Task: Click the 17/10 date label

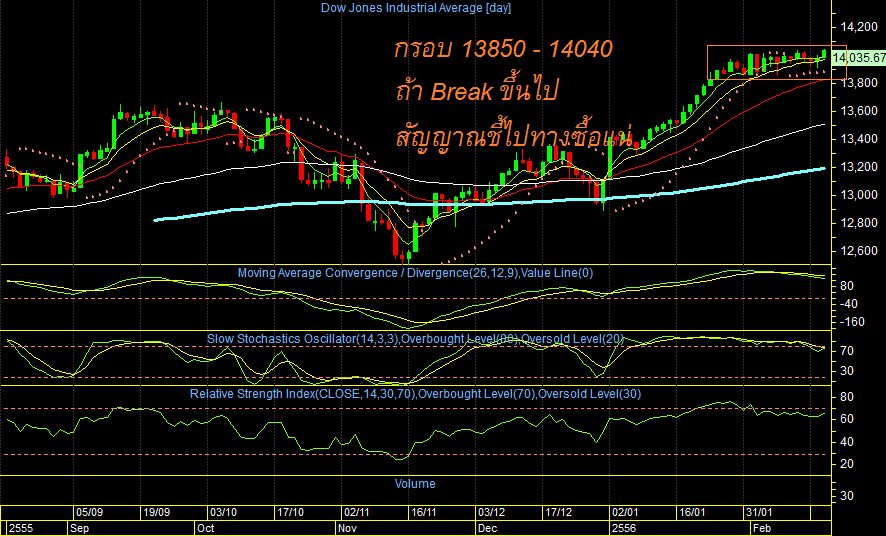Action: pyautogui.click(x=290, y=513)
